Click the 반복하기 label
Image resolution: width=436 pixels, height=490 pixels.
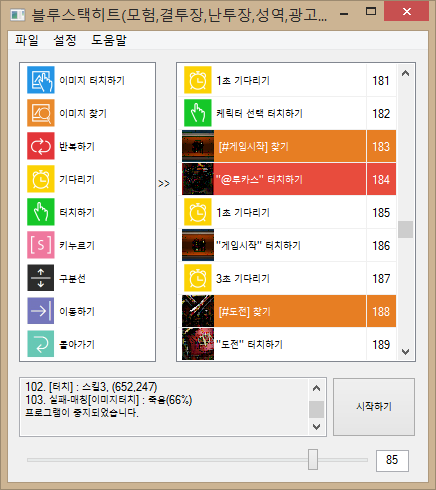[x=77, y=146]
